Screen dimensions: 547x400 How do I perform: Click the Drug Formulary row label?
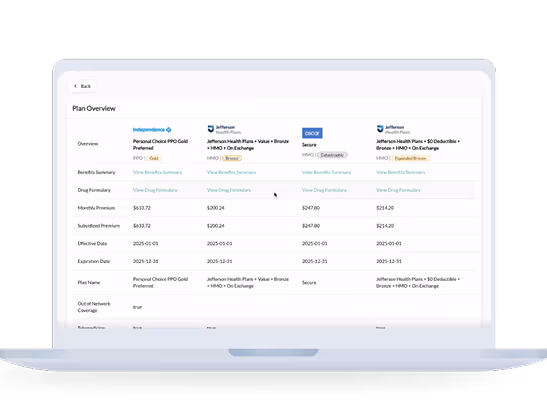94,190
